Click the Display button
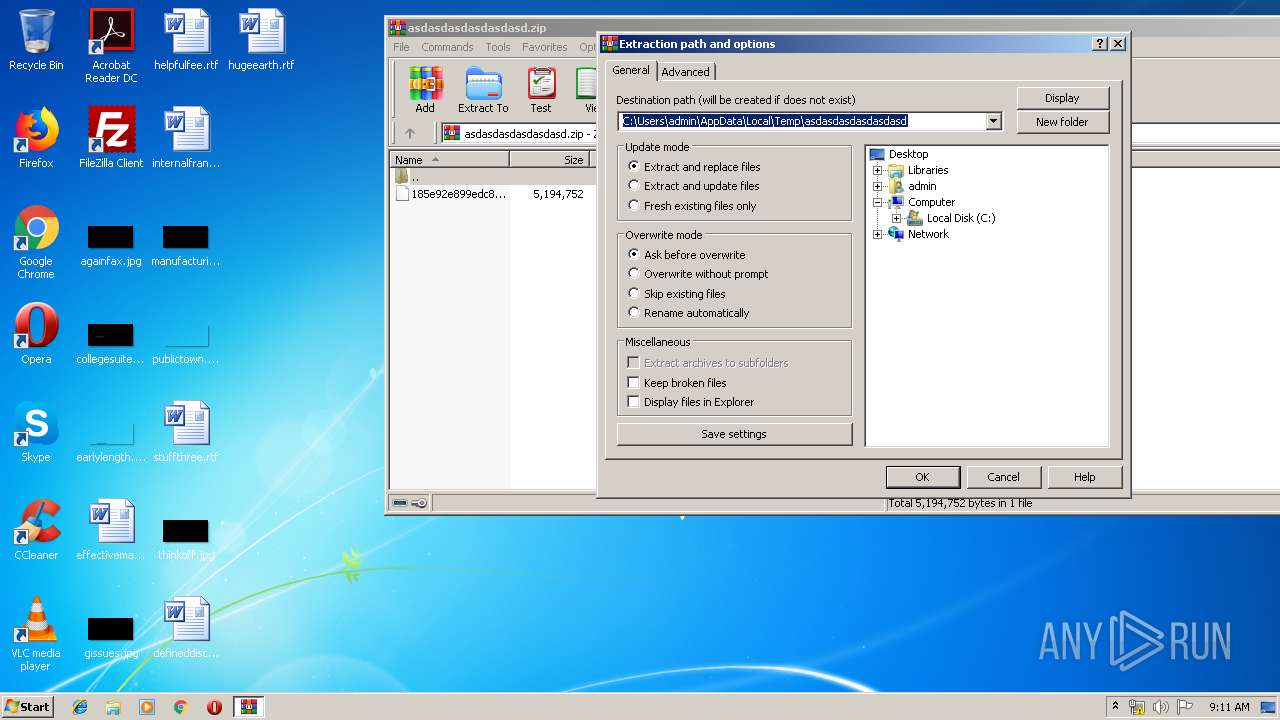The height and width of the screenshot is (720, 1280). pos(1062,98)
